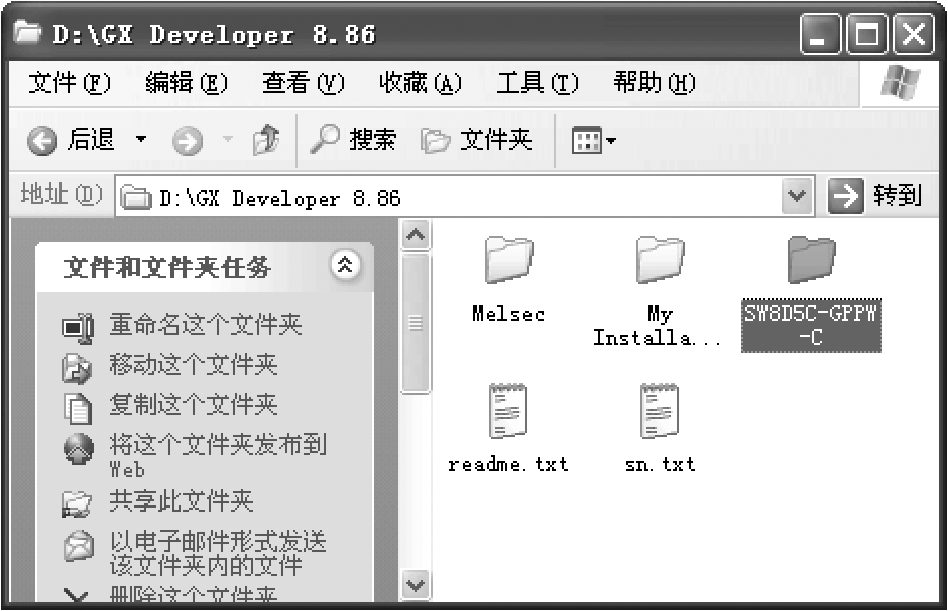Click 以电子邮件形式发送该文件夹内的文件 link
This screenshot has height=611, width=948.
[x=218, y=554]
